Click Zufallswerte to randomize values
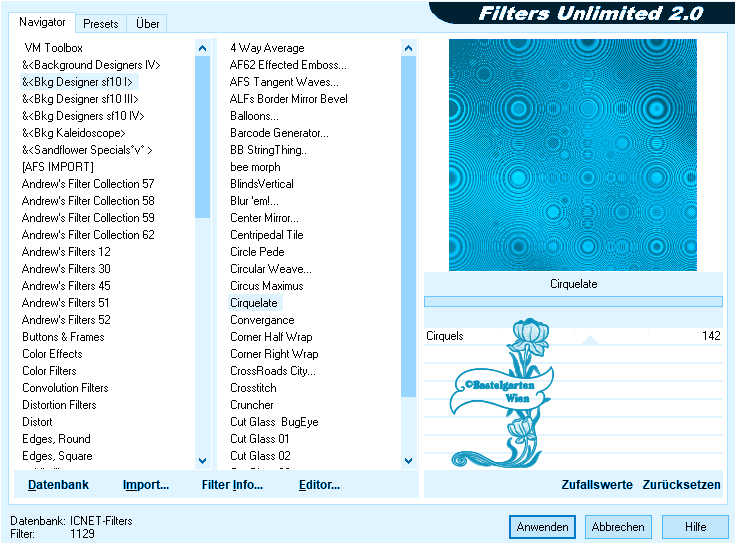This screenshot has height=543, width=735. pos(597,484)
